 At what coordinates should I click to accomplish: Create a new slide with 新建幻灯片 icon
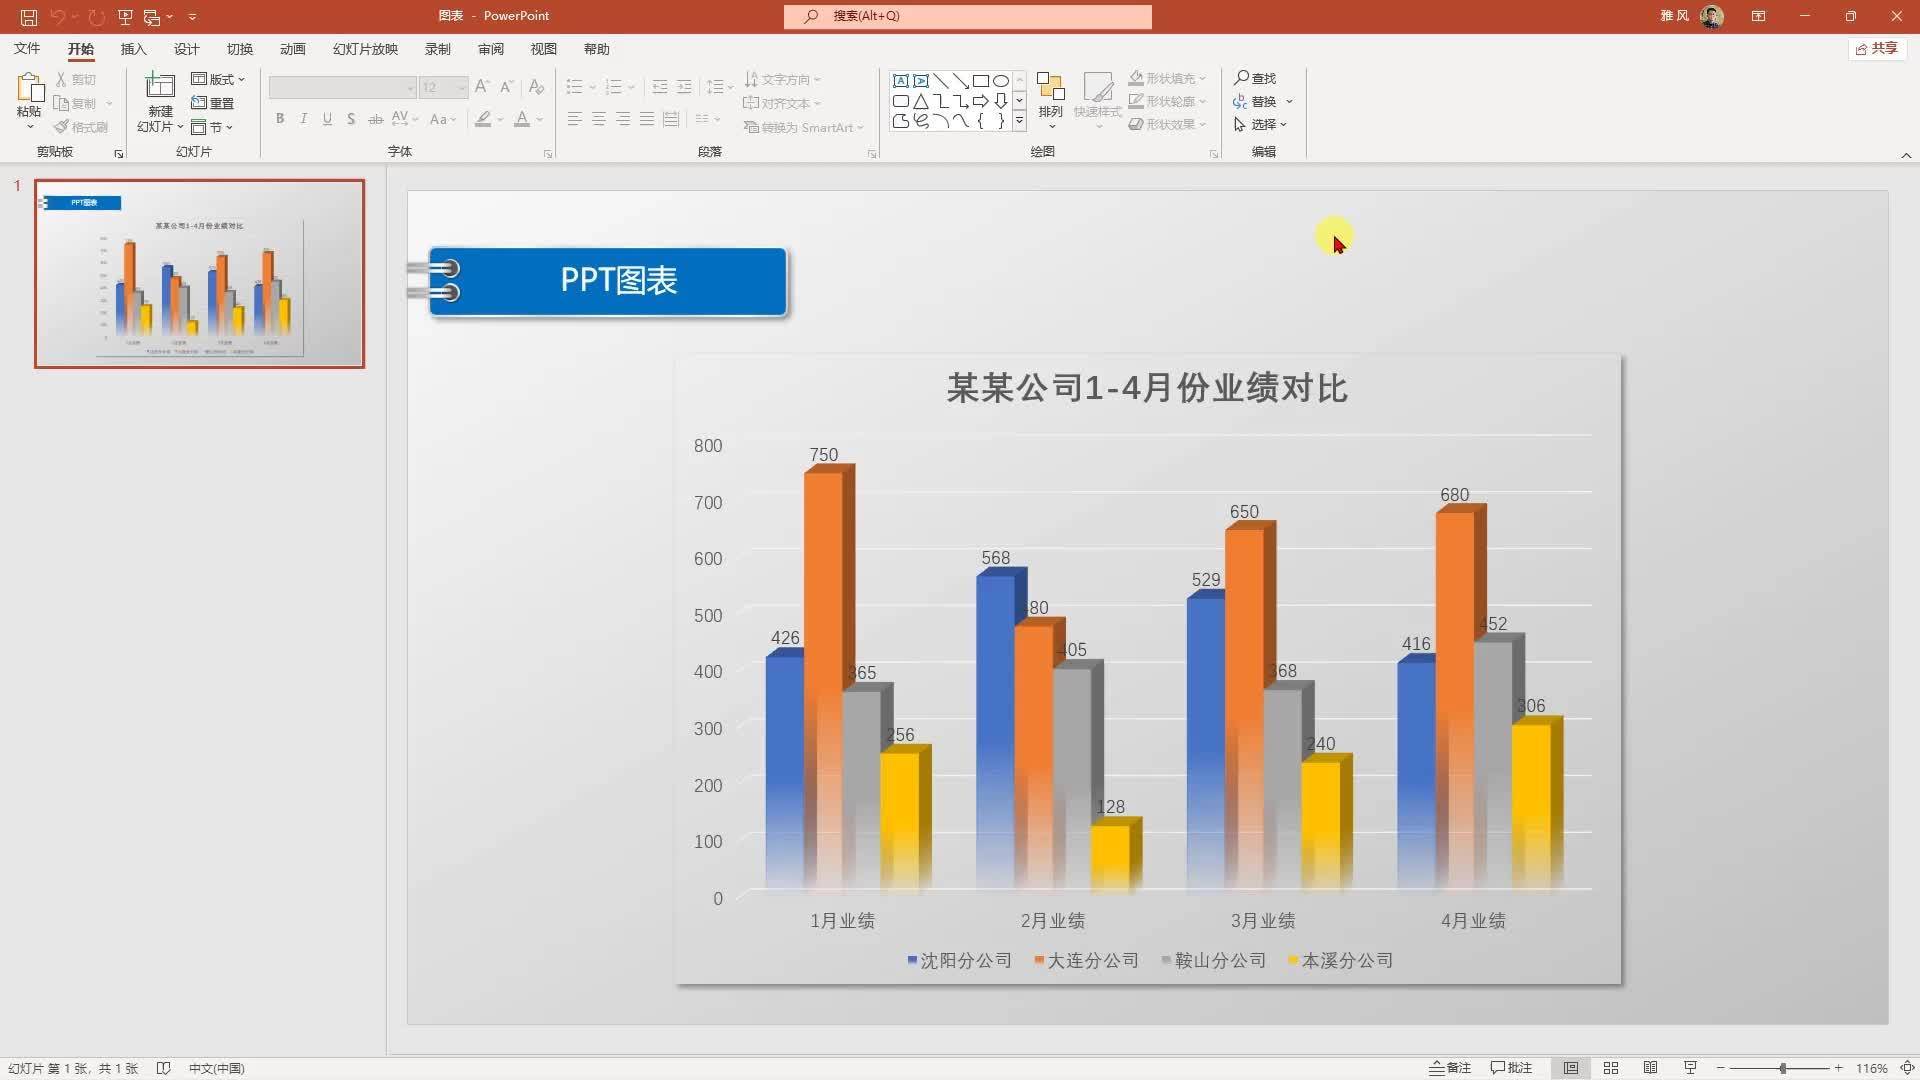pos(160,88)
